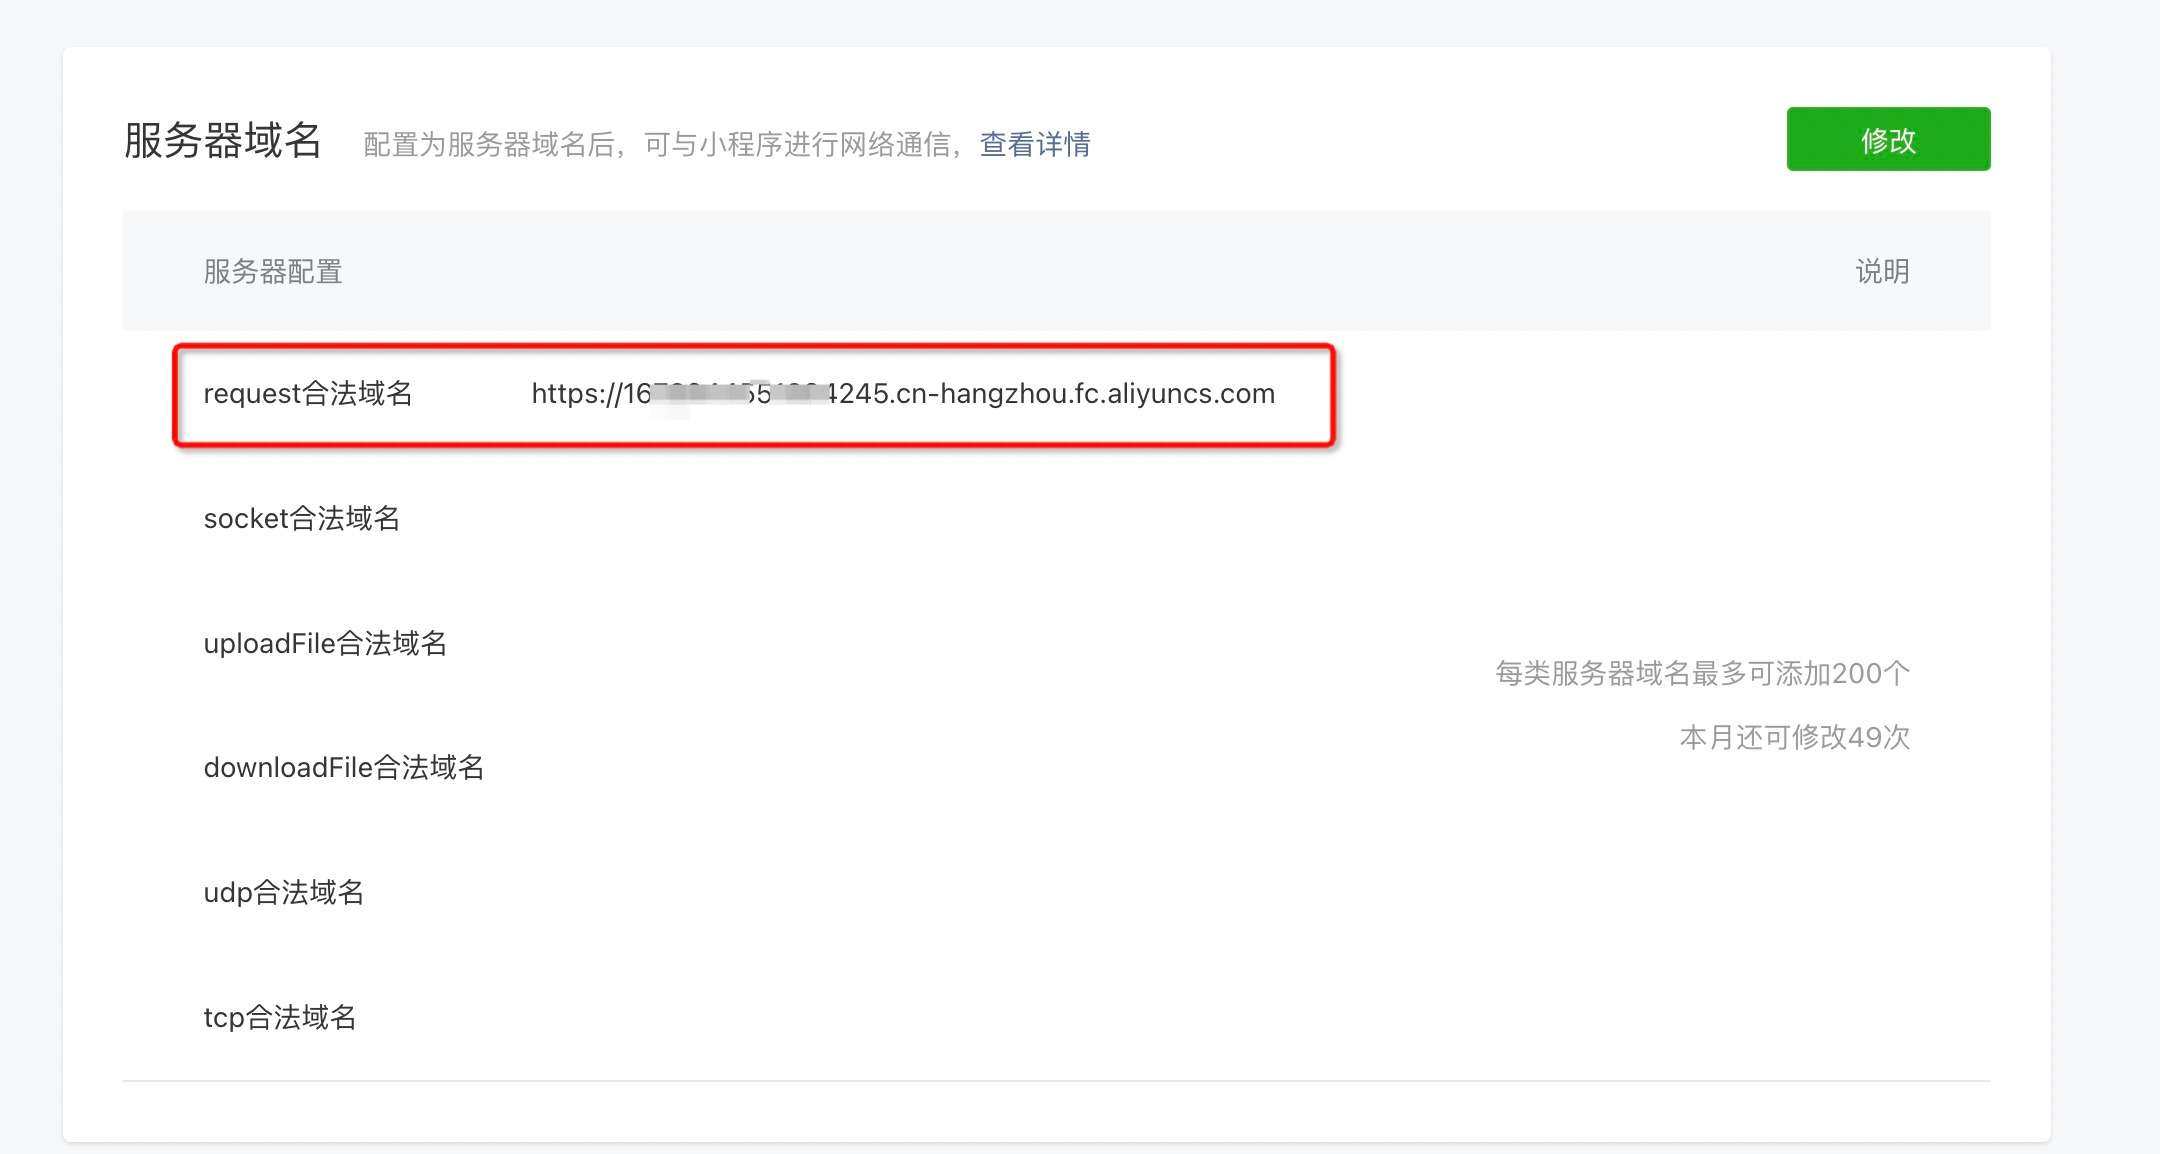Select the downloadFile合法域名 row
This screenshot has height=1154, width=2160.
[344, 767]
